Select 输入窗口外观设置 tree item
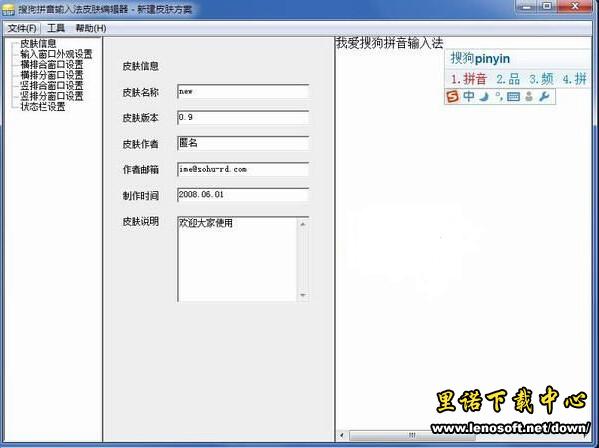This screenshot has width=599, height=448. (x=56, y=54)
